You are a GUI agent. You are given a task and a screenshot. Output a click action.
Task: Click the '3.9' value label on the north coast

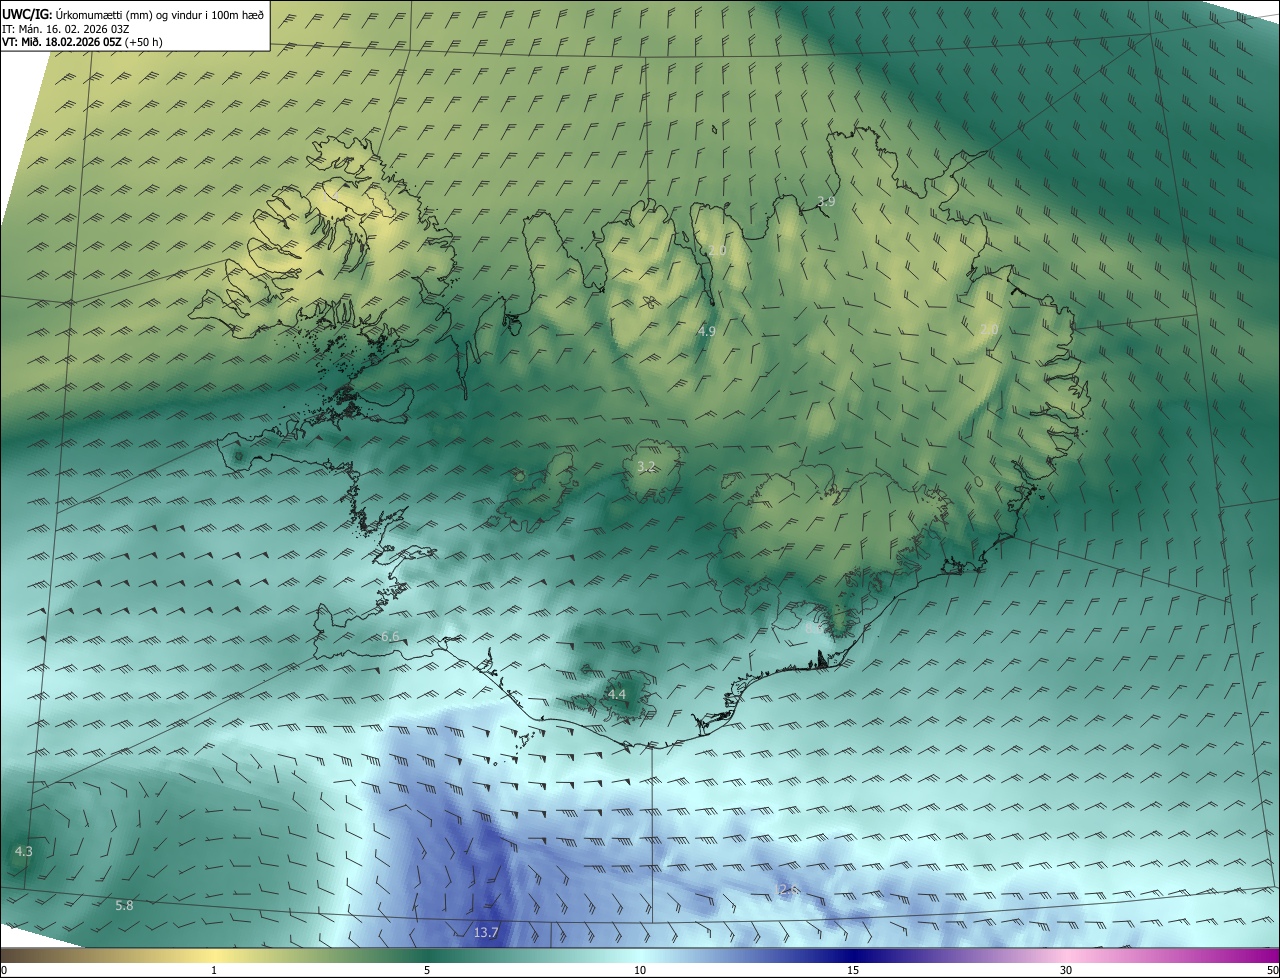[x=826, y=202]
